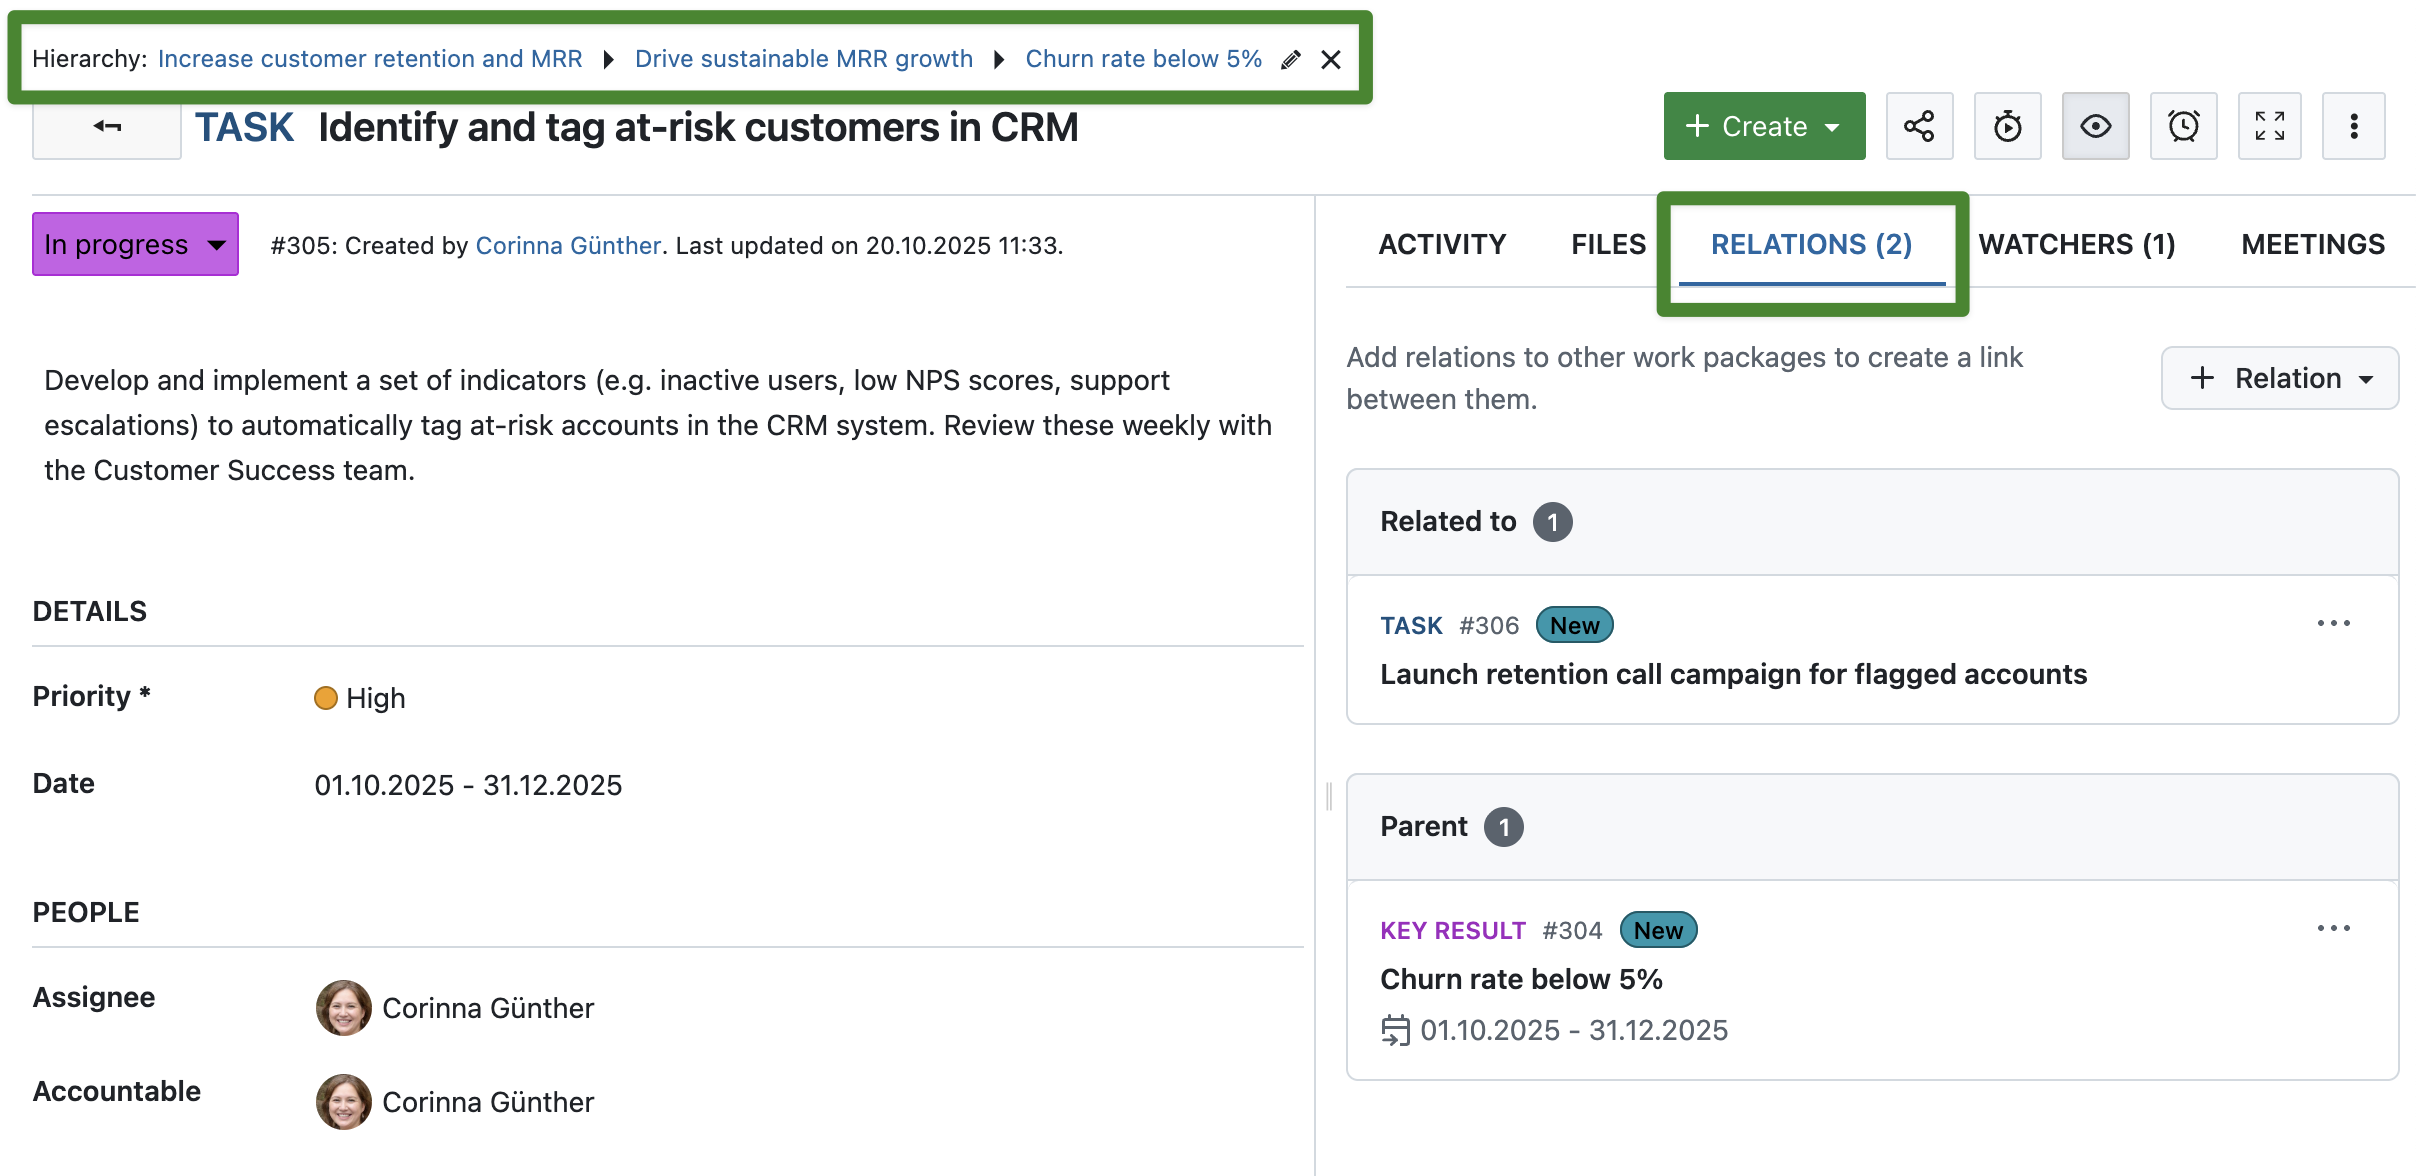Enter full screen view of the task

pyautogui.click(x=2270, y=126)
